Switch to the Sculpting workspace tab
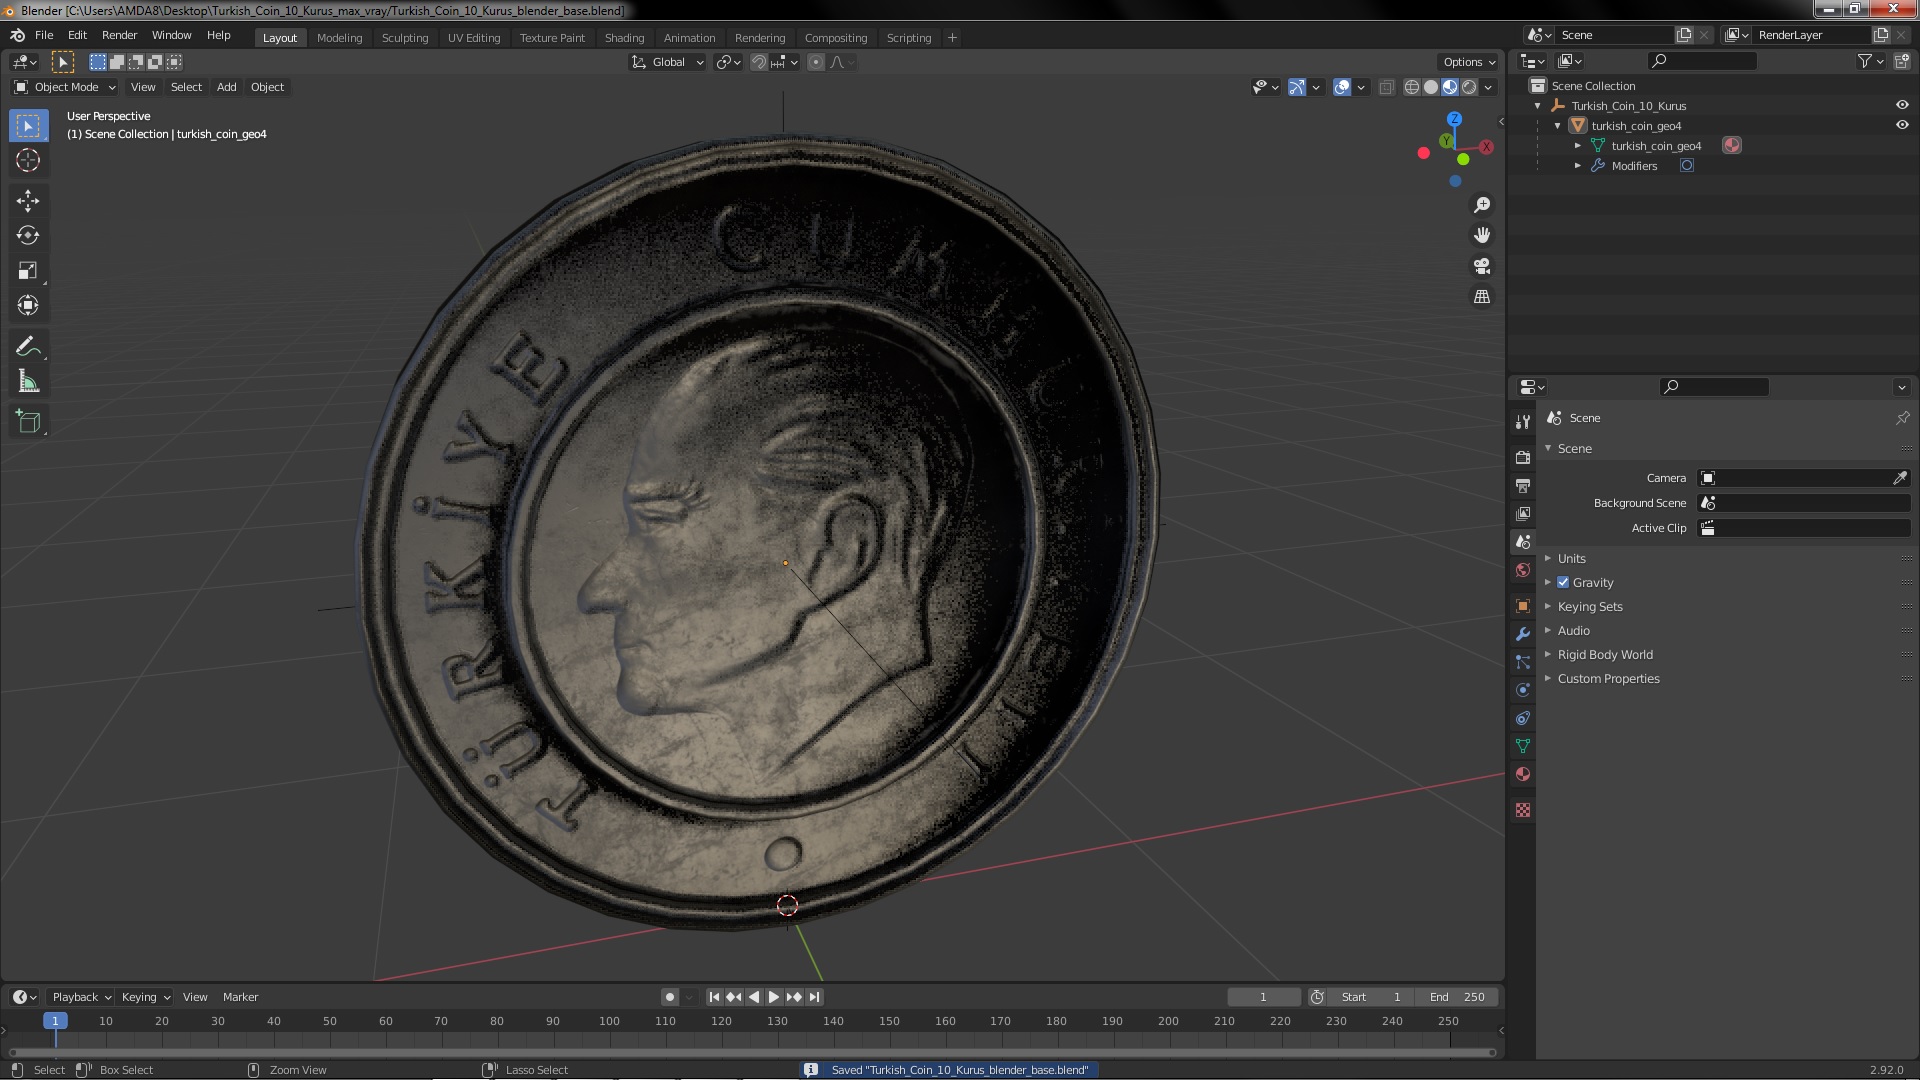Screen dimensions: 1920x1080 (404, 38)
